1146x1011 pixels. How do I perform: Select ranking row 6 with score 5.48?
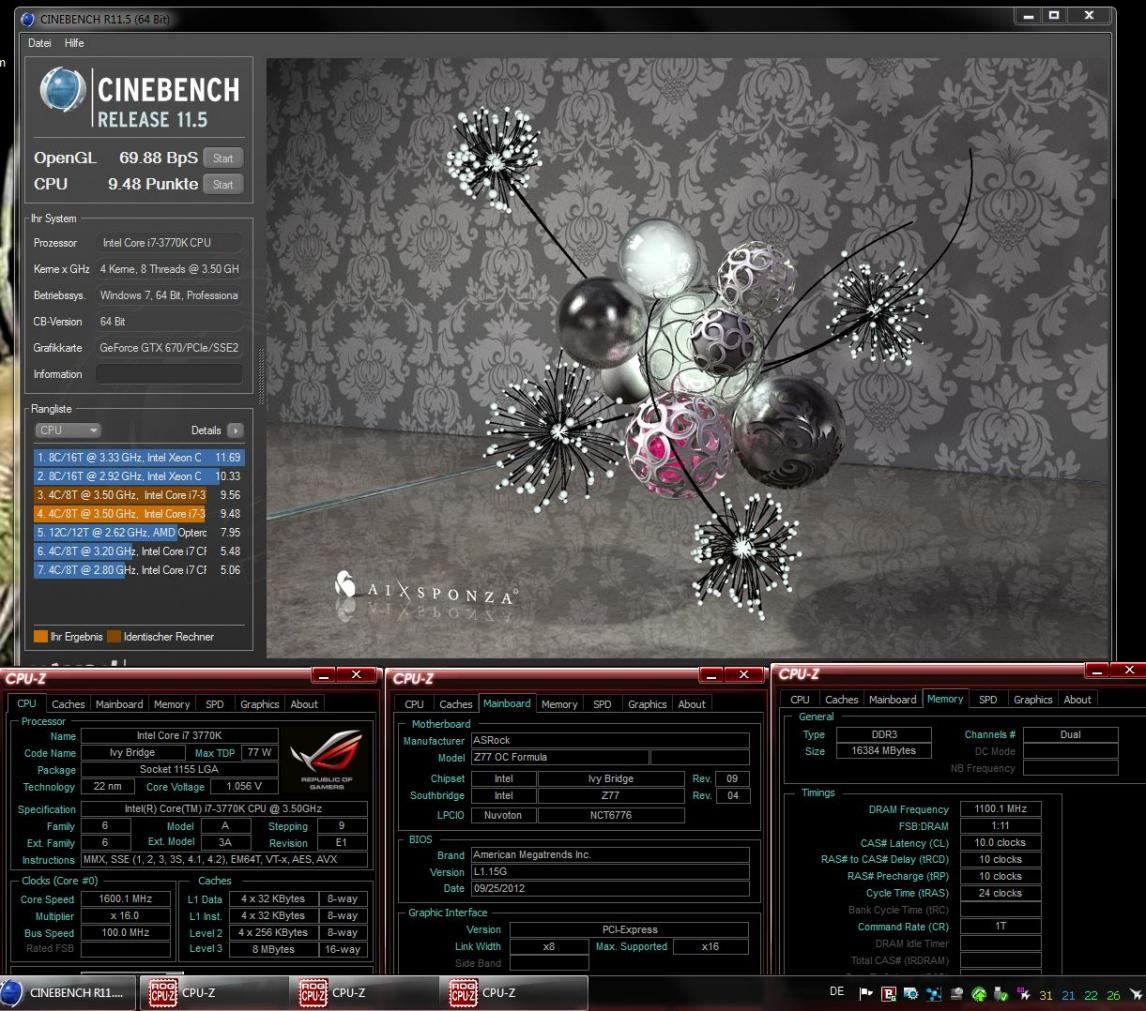(139, 551)
